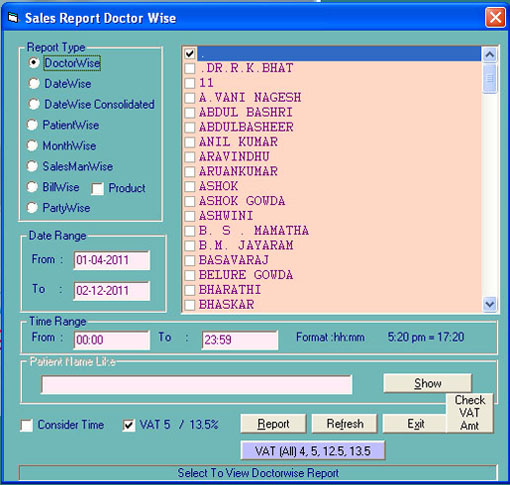Viewport: 510px width, 485px height.
Task: Click the Sales Report window title icon
Action: point(13,18)
